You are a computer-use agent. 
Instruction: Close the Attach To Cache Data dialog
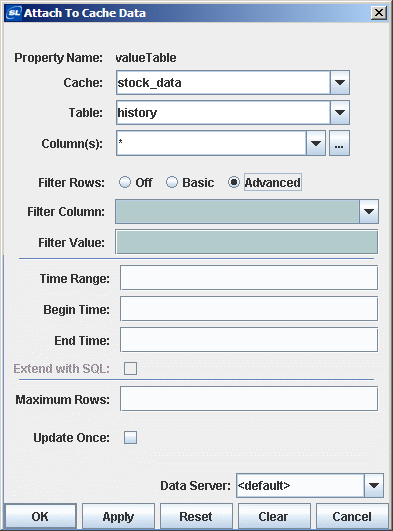(379, 13)
